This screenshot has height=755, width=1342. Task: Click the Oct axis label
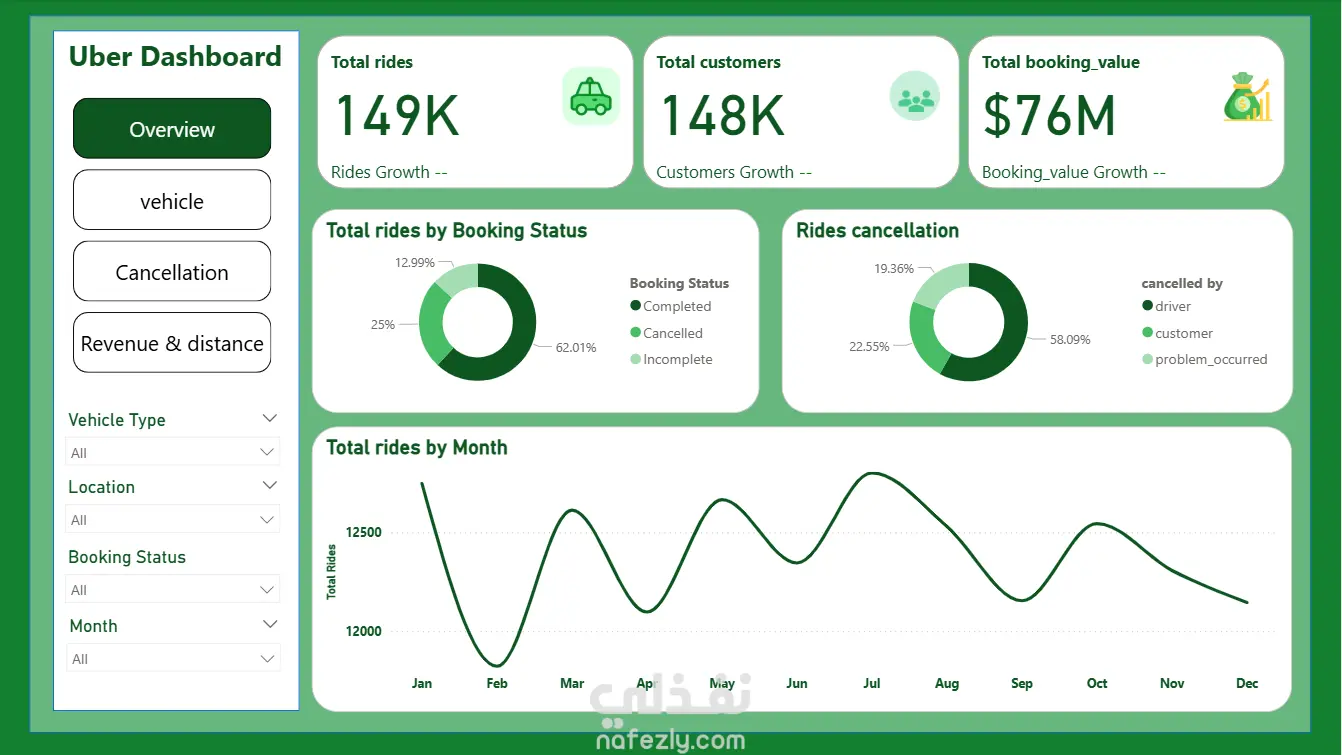pos(1097,683)
